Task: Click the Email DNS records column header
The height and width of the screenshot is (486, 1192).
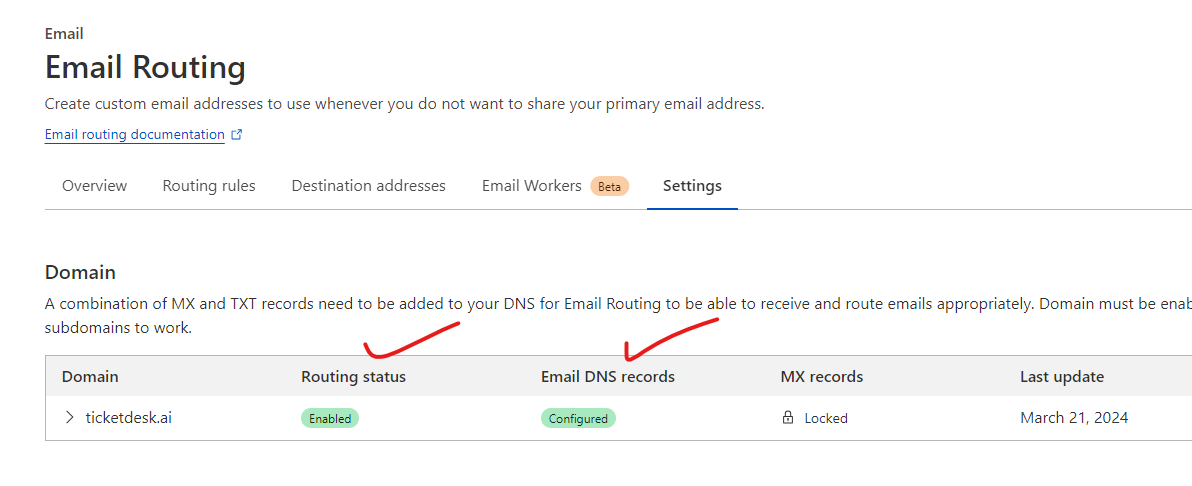Action: click(607, 377)
